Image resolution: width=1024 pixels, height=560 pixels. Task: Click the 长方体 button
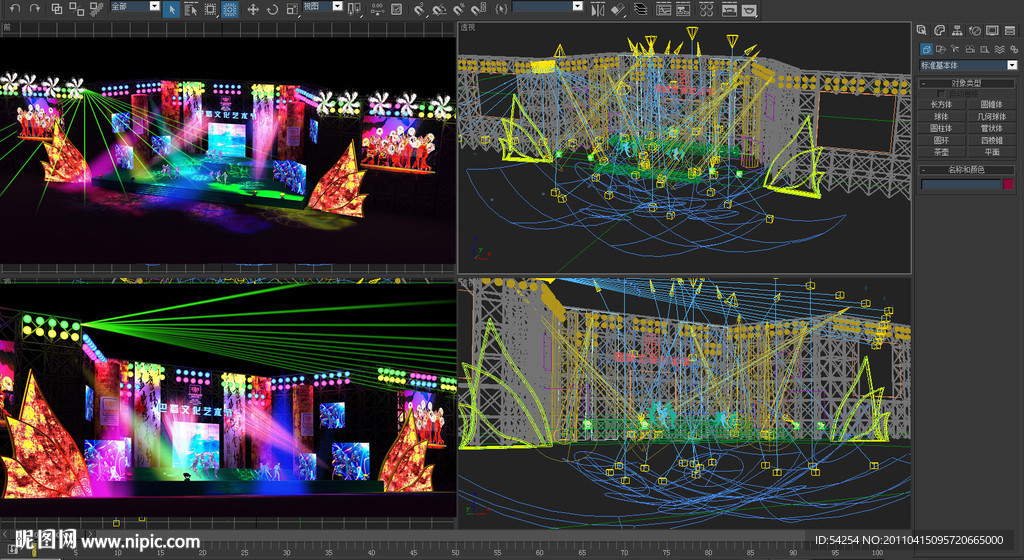[x=941, y=104]
